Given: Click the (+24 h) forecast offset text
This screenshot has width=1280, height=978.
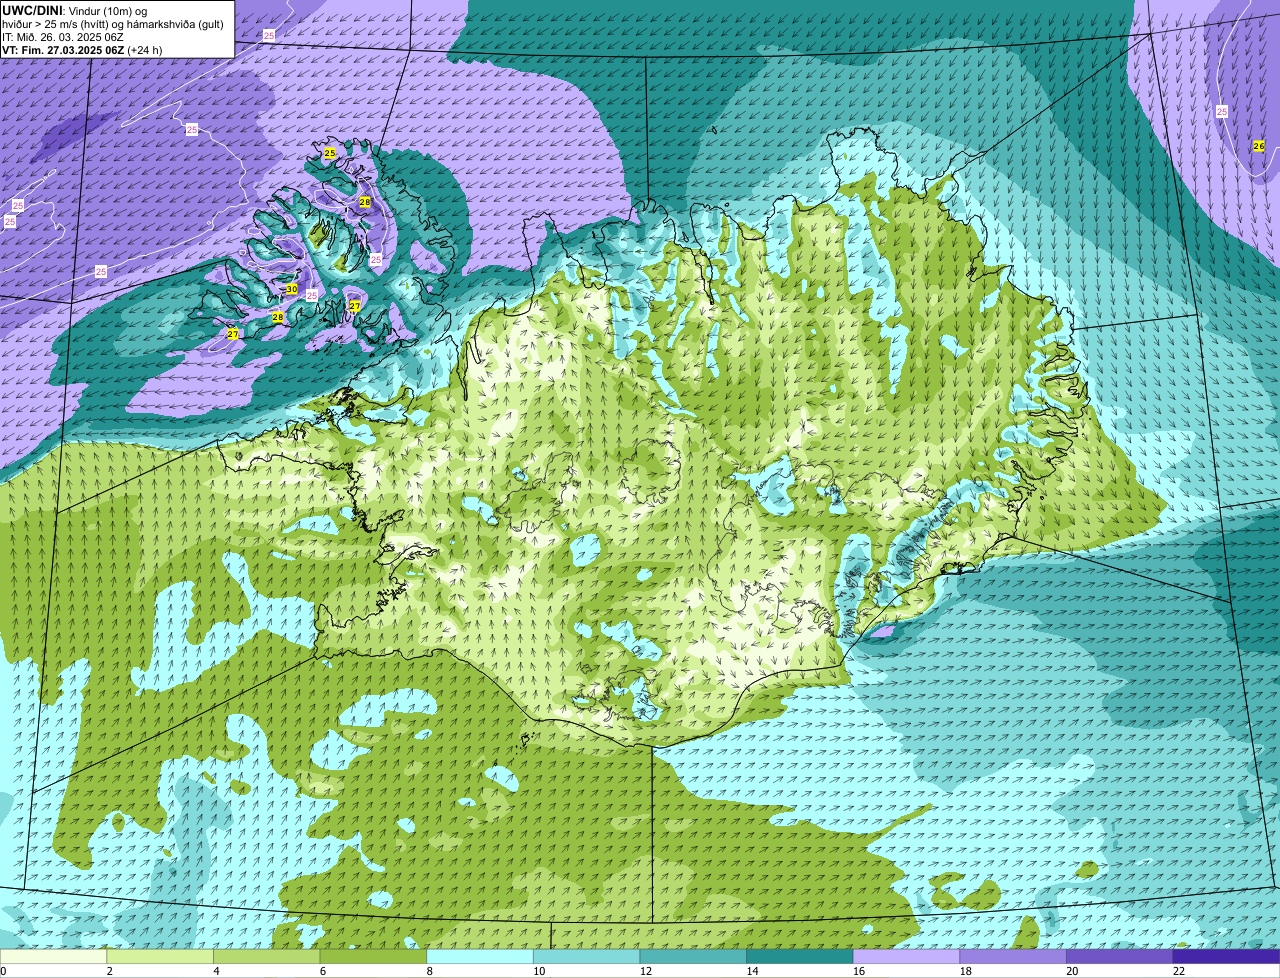Looking at the screenshot, I should [x=145, y=49].
